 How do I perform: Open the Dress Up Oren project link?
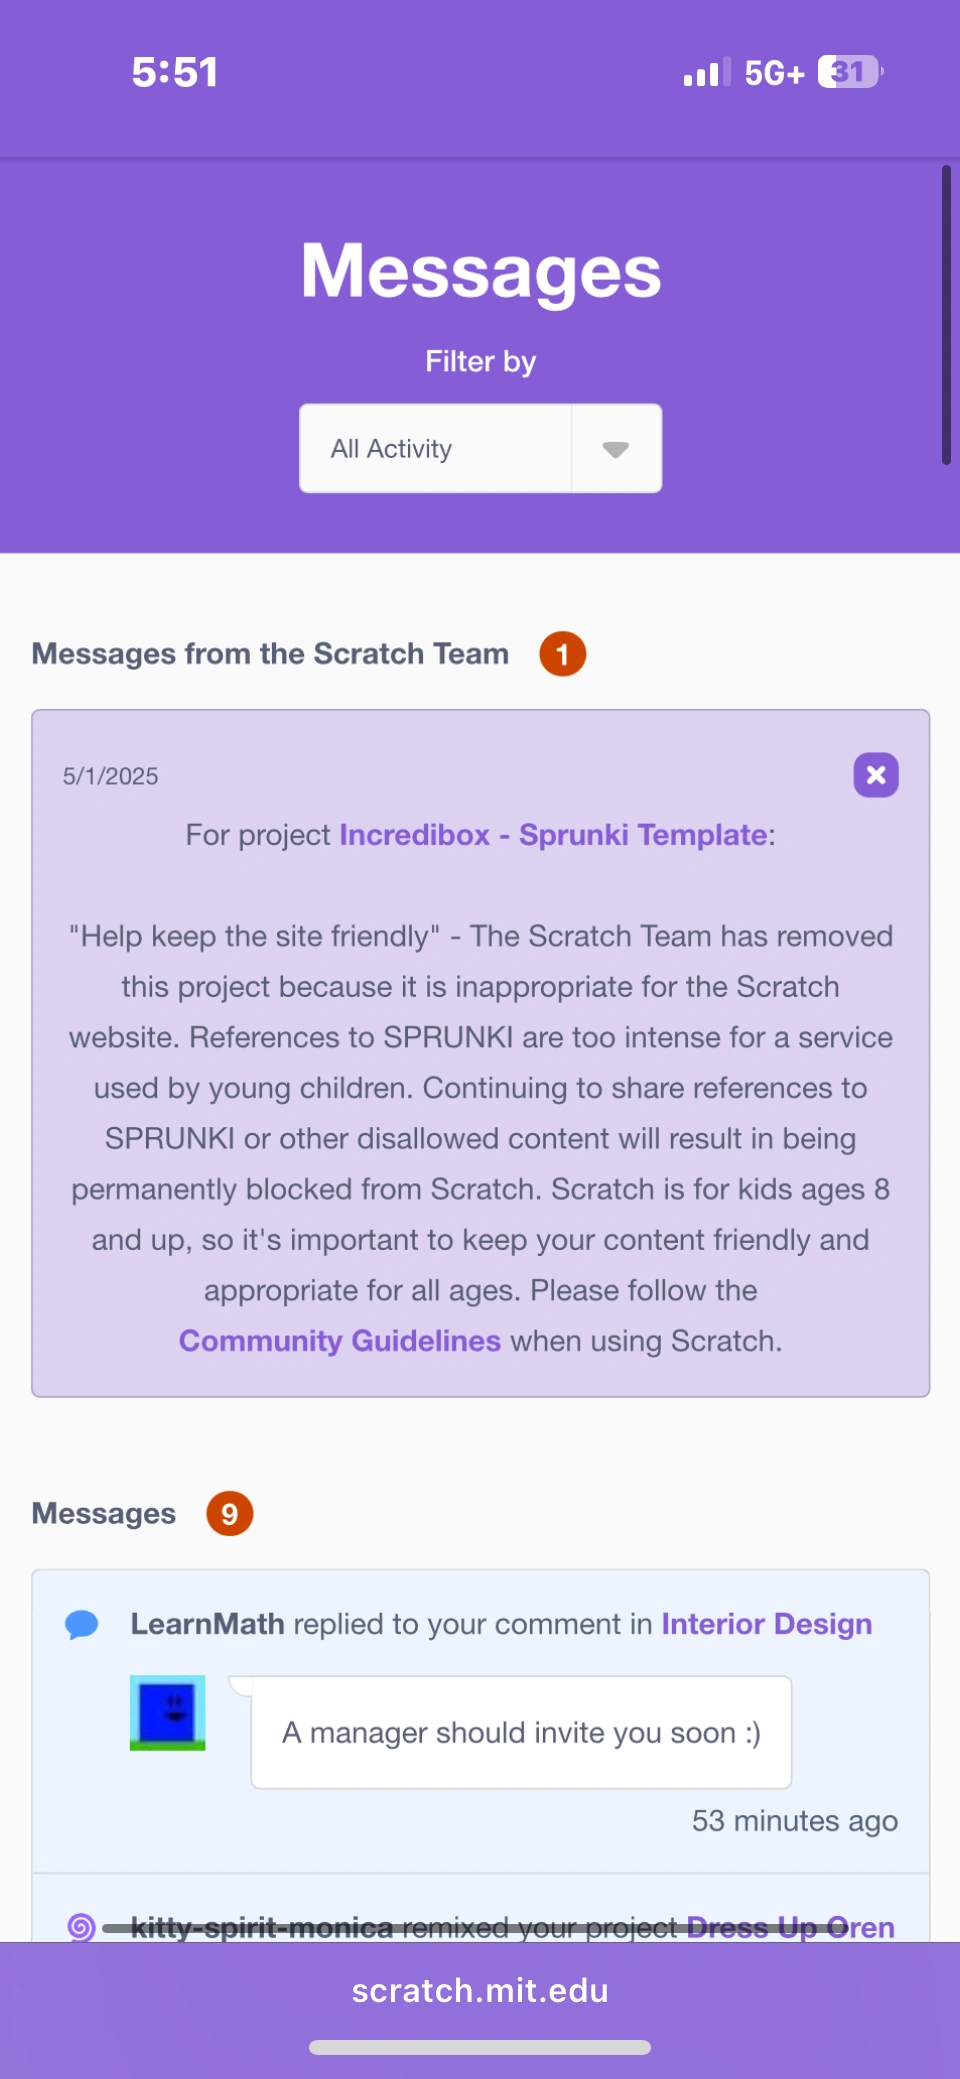click(790, 1927)
